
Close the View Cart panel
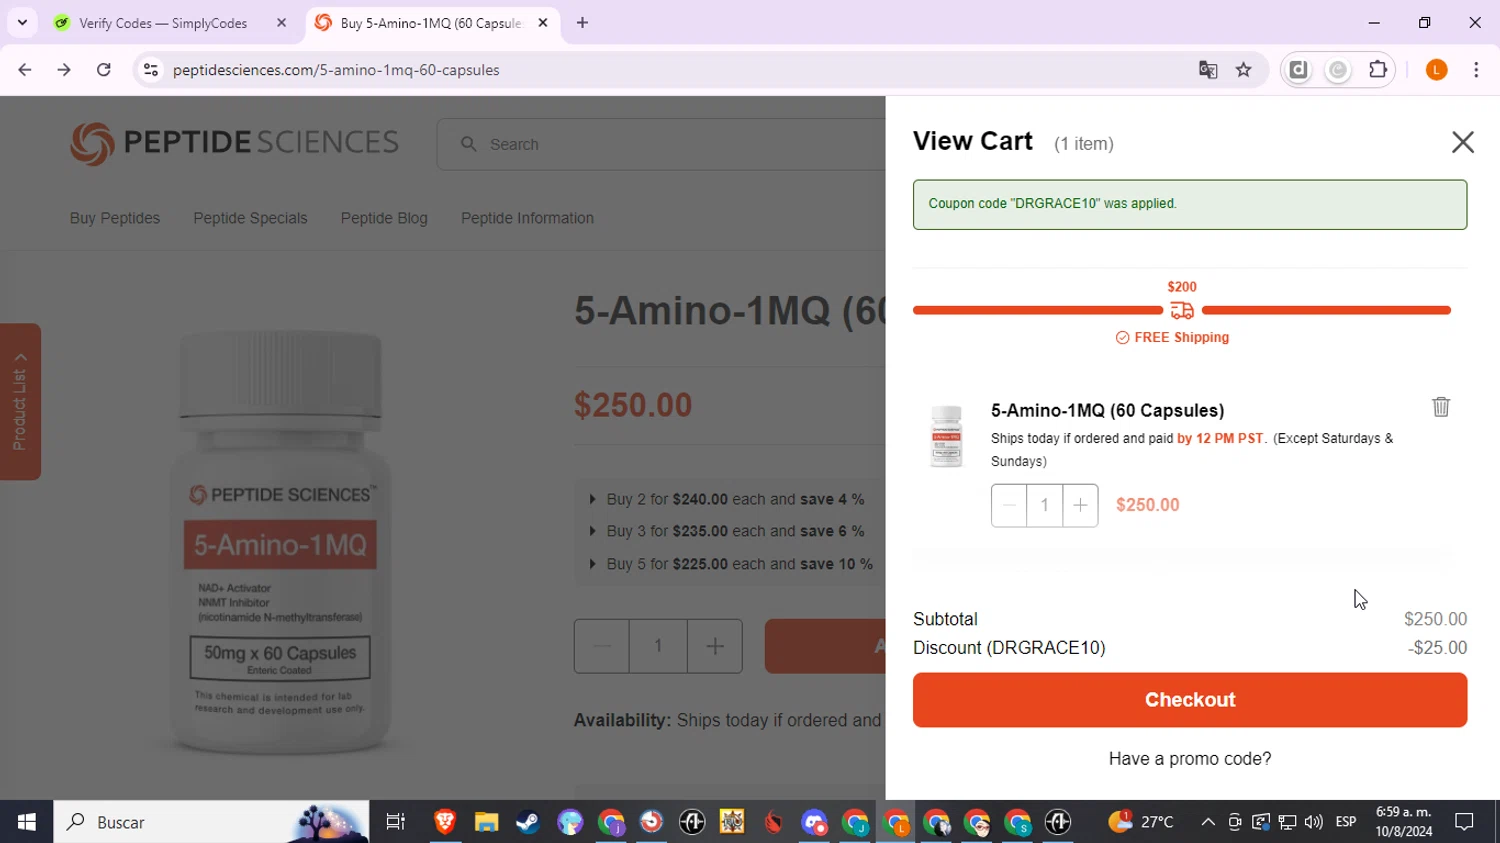tap(1462, 142)
